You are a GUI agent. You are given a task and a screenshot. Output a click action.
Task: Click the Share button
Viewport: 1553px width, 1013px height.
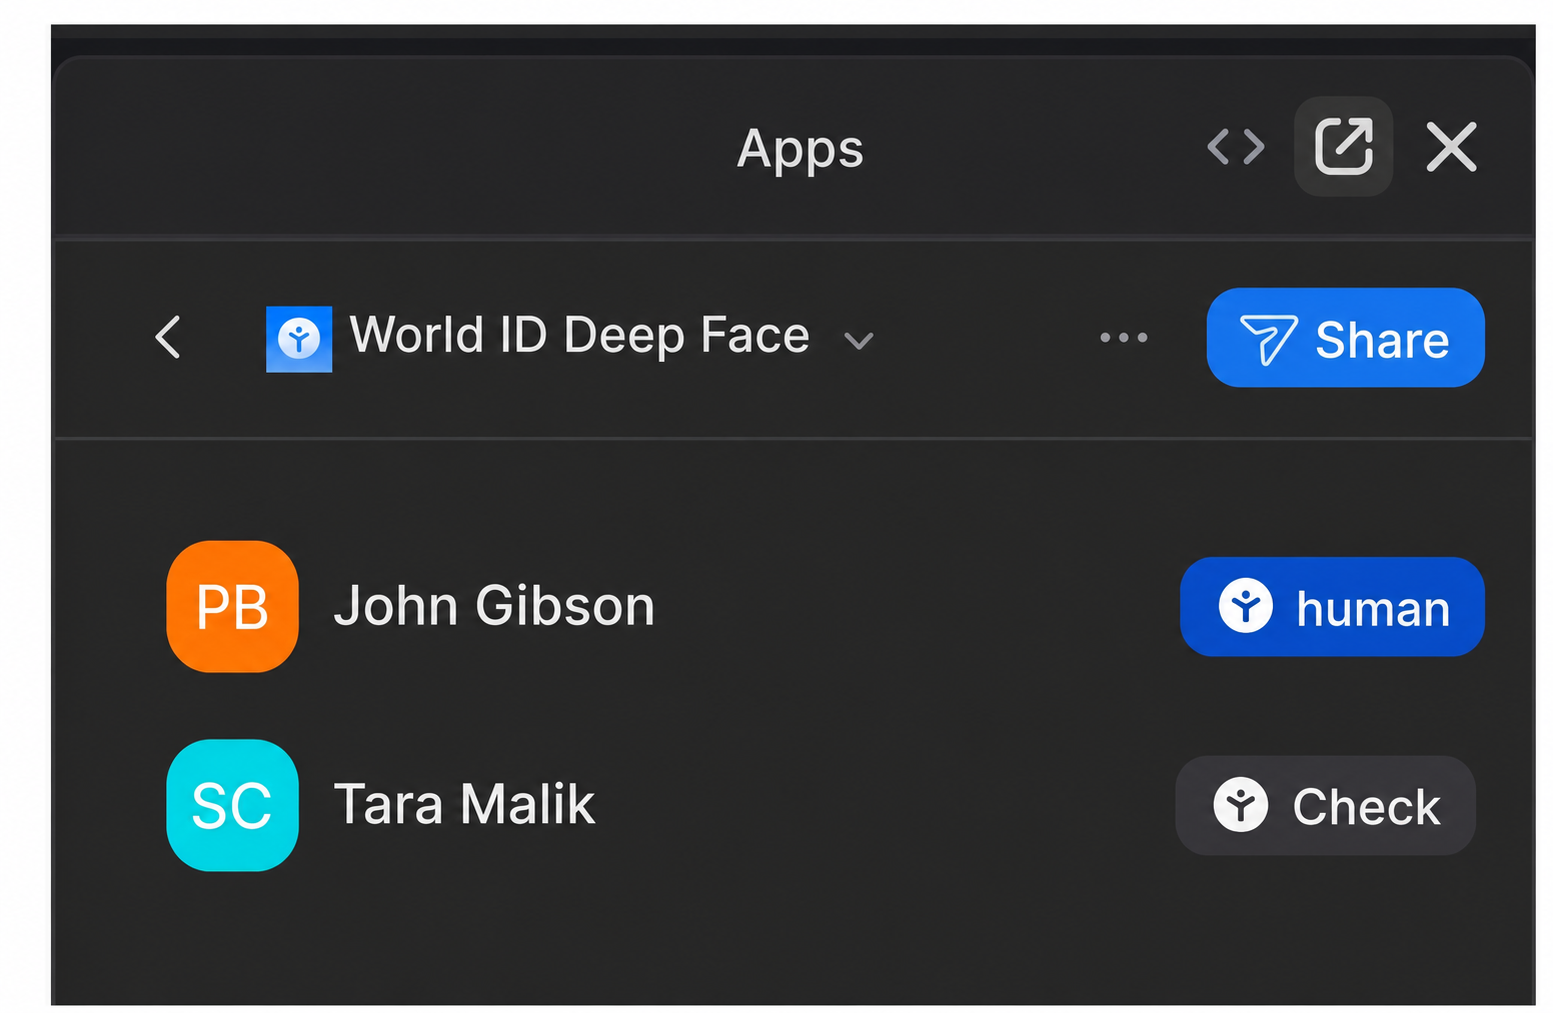point(1345,338)
